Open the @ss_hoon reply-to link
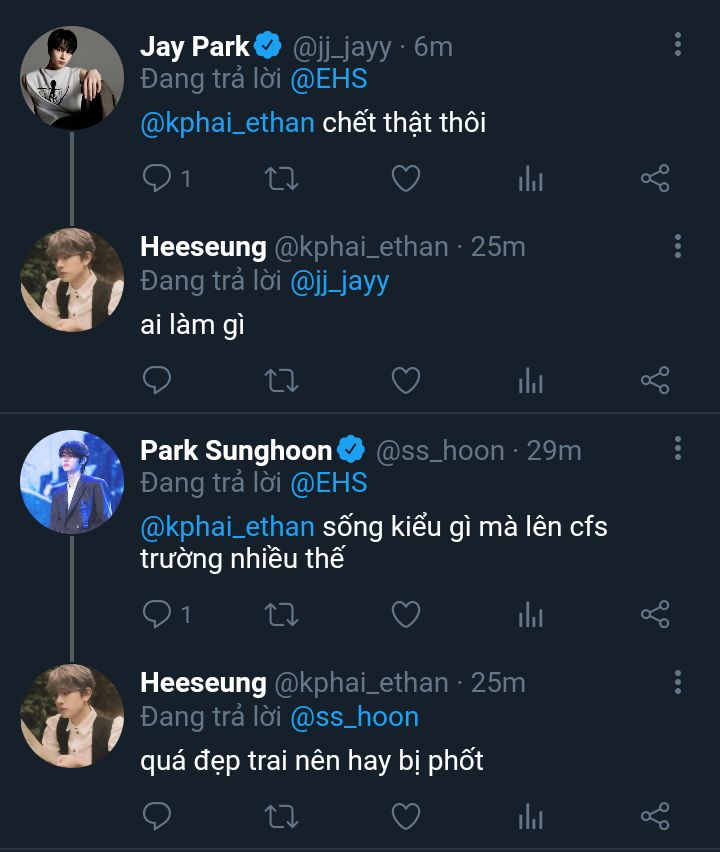Viewport: 720px width, 852px height. [x=354, y=717]
